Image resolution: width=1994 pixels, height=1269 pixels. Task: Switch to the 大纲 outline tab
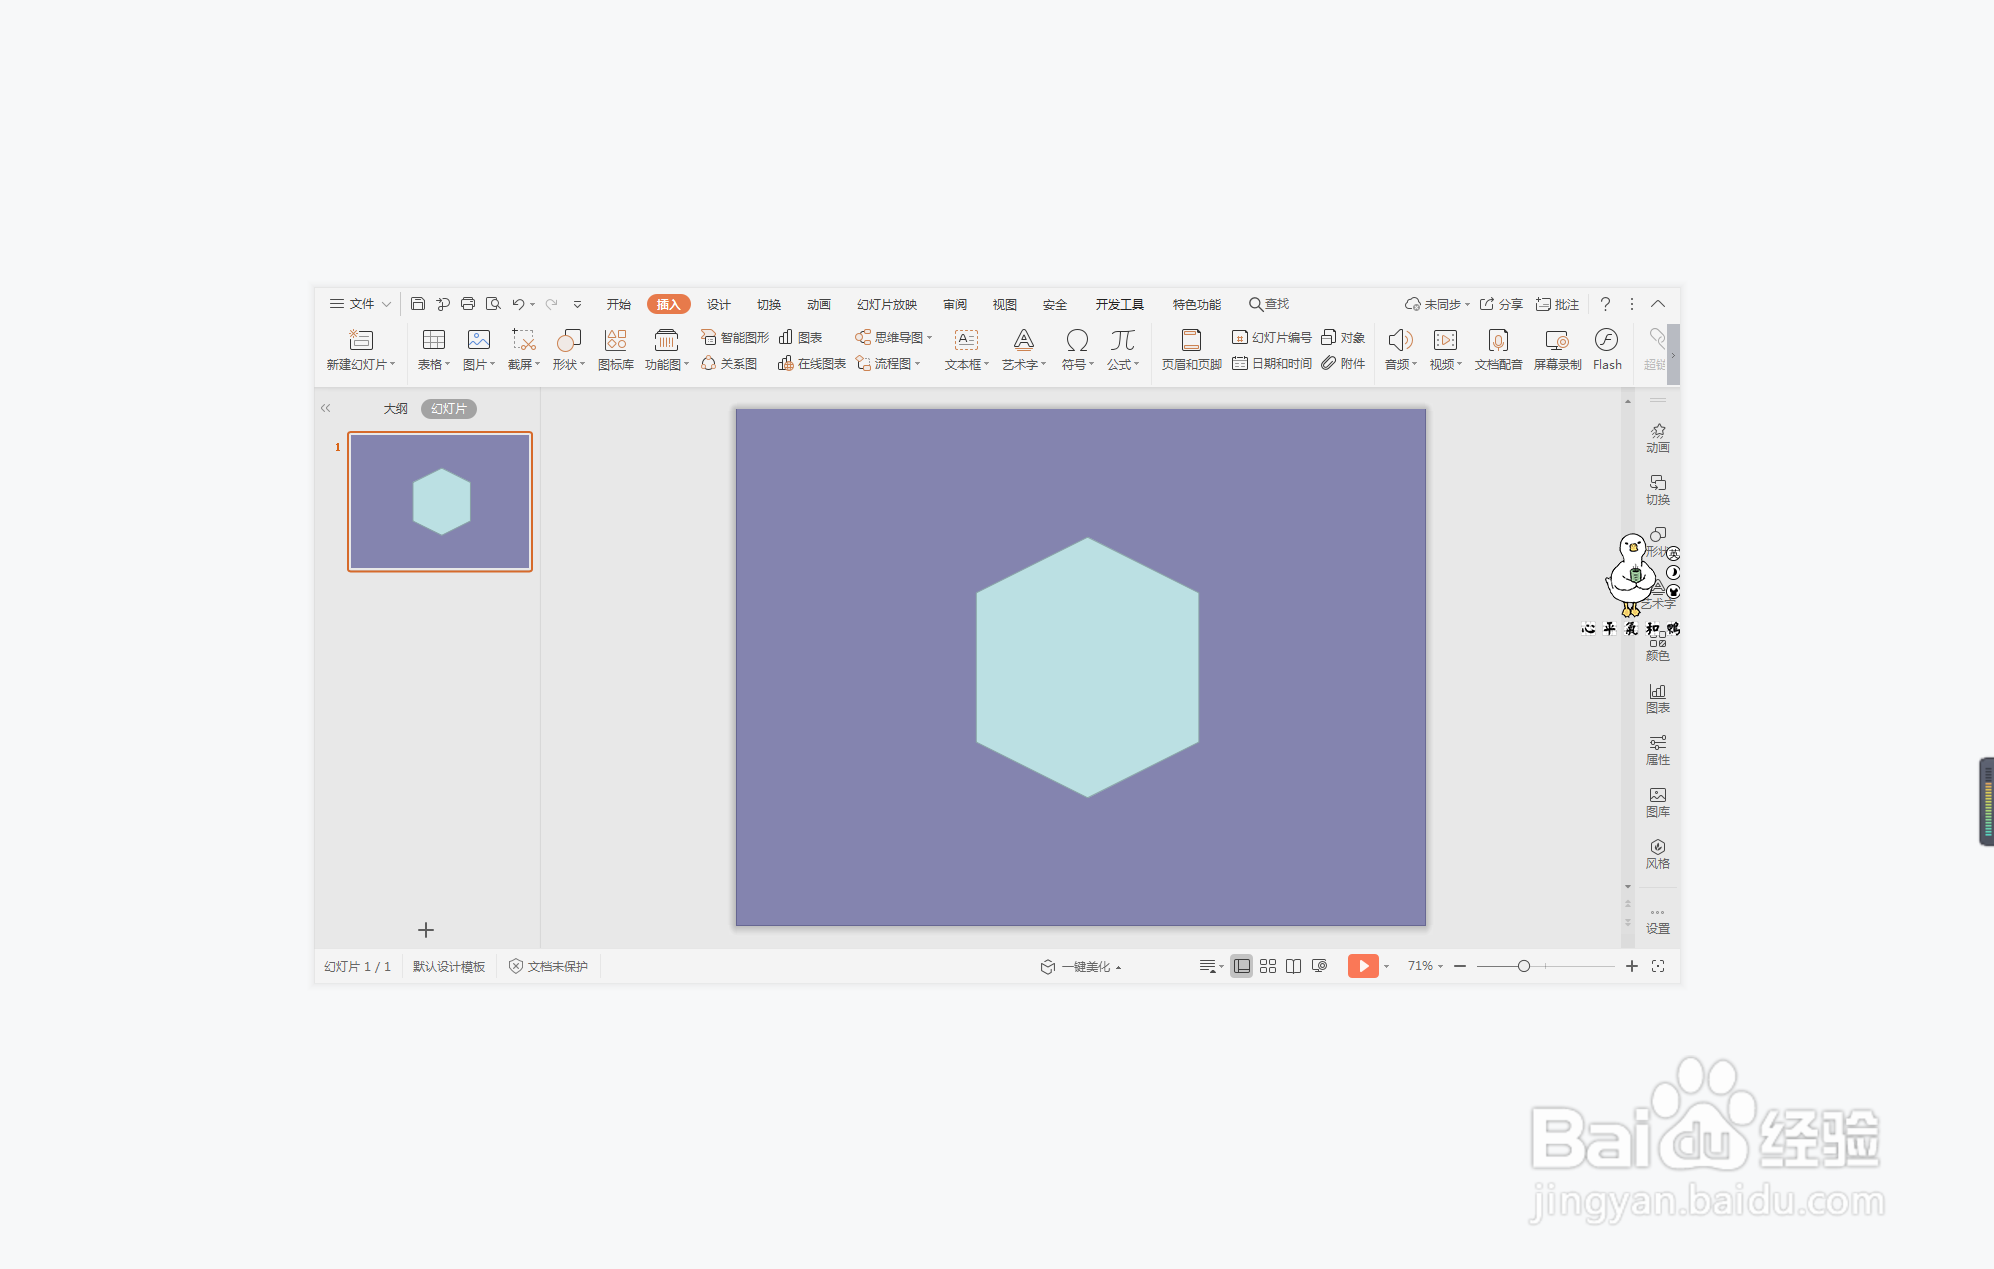(395, 408)
